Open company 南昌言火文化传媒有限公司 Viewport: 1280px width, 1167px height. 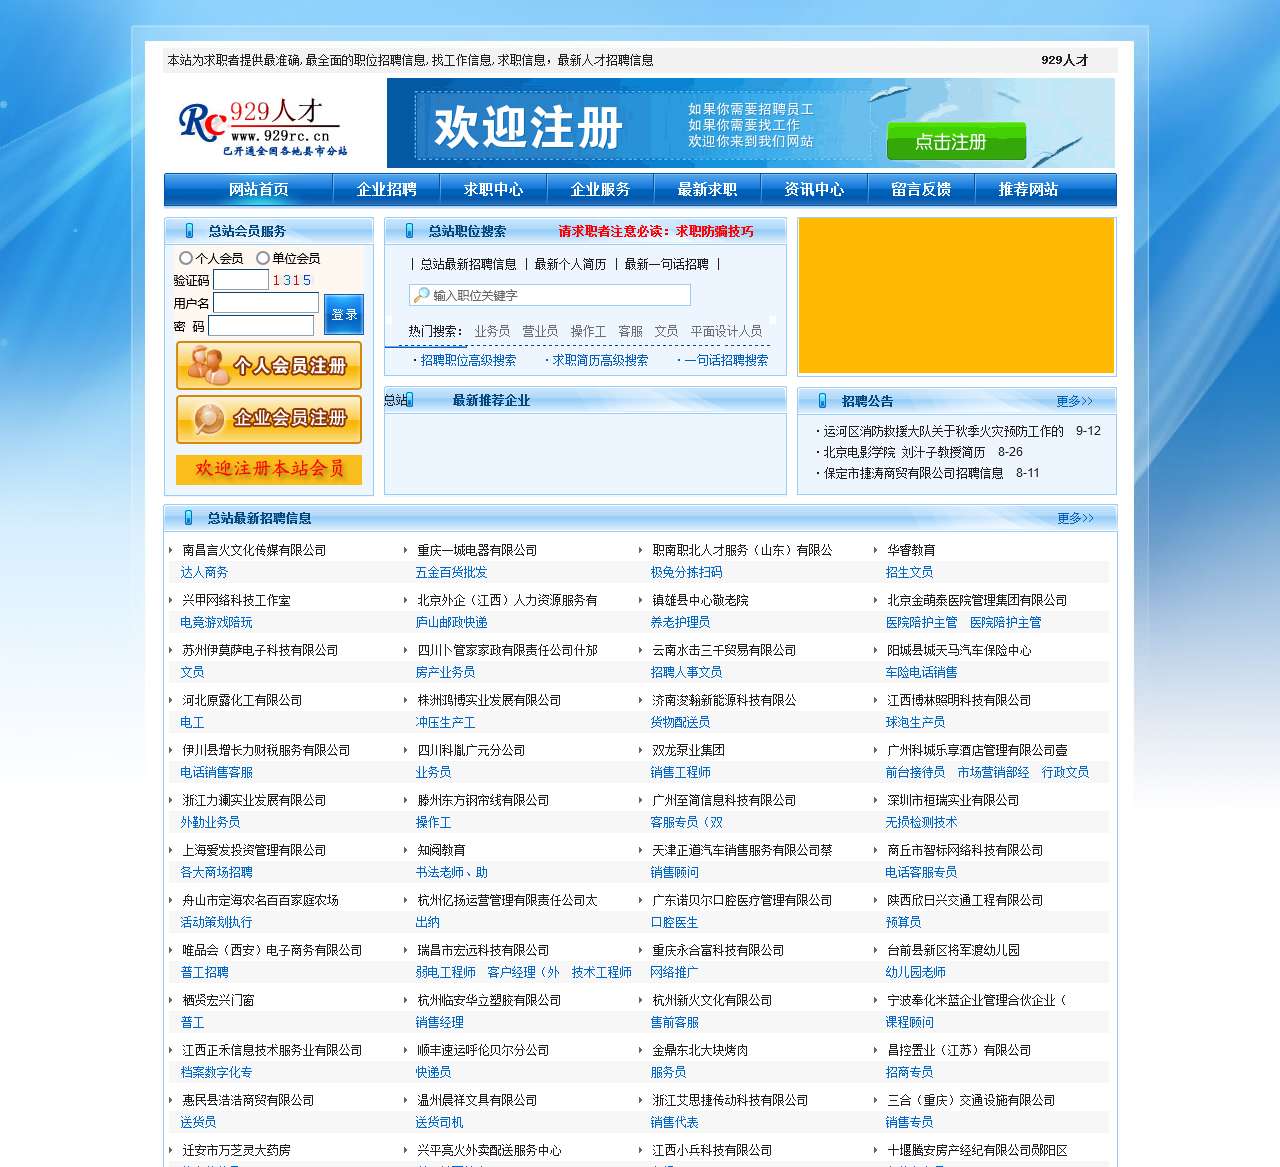coord(254,550)
